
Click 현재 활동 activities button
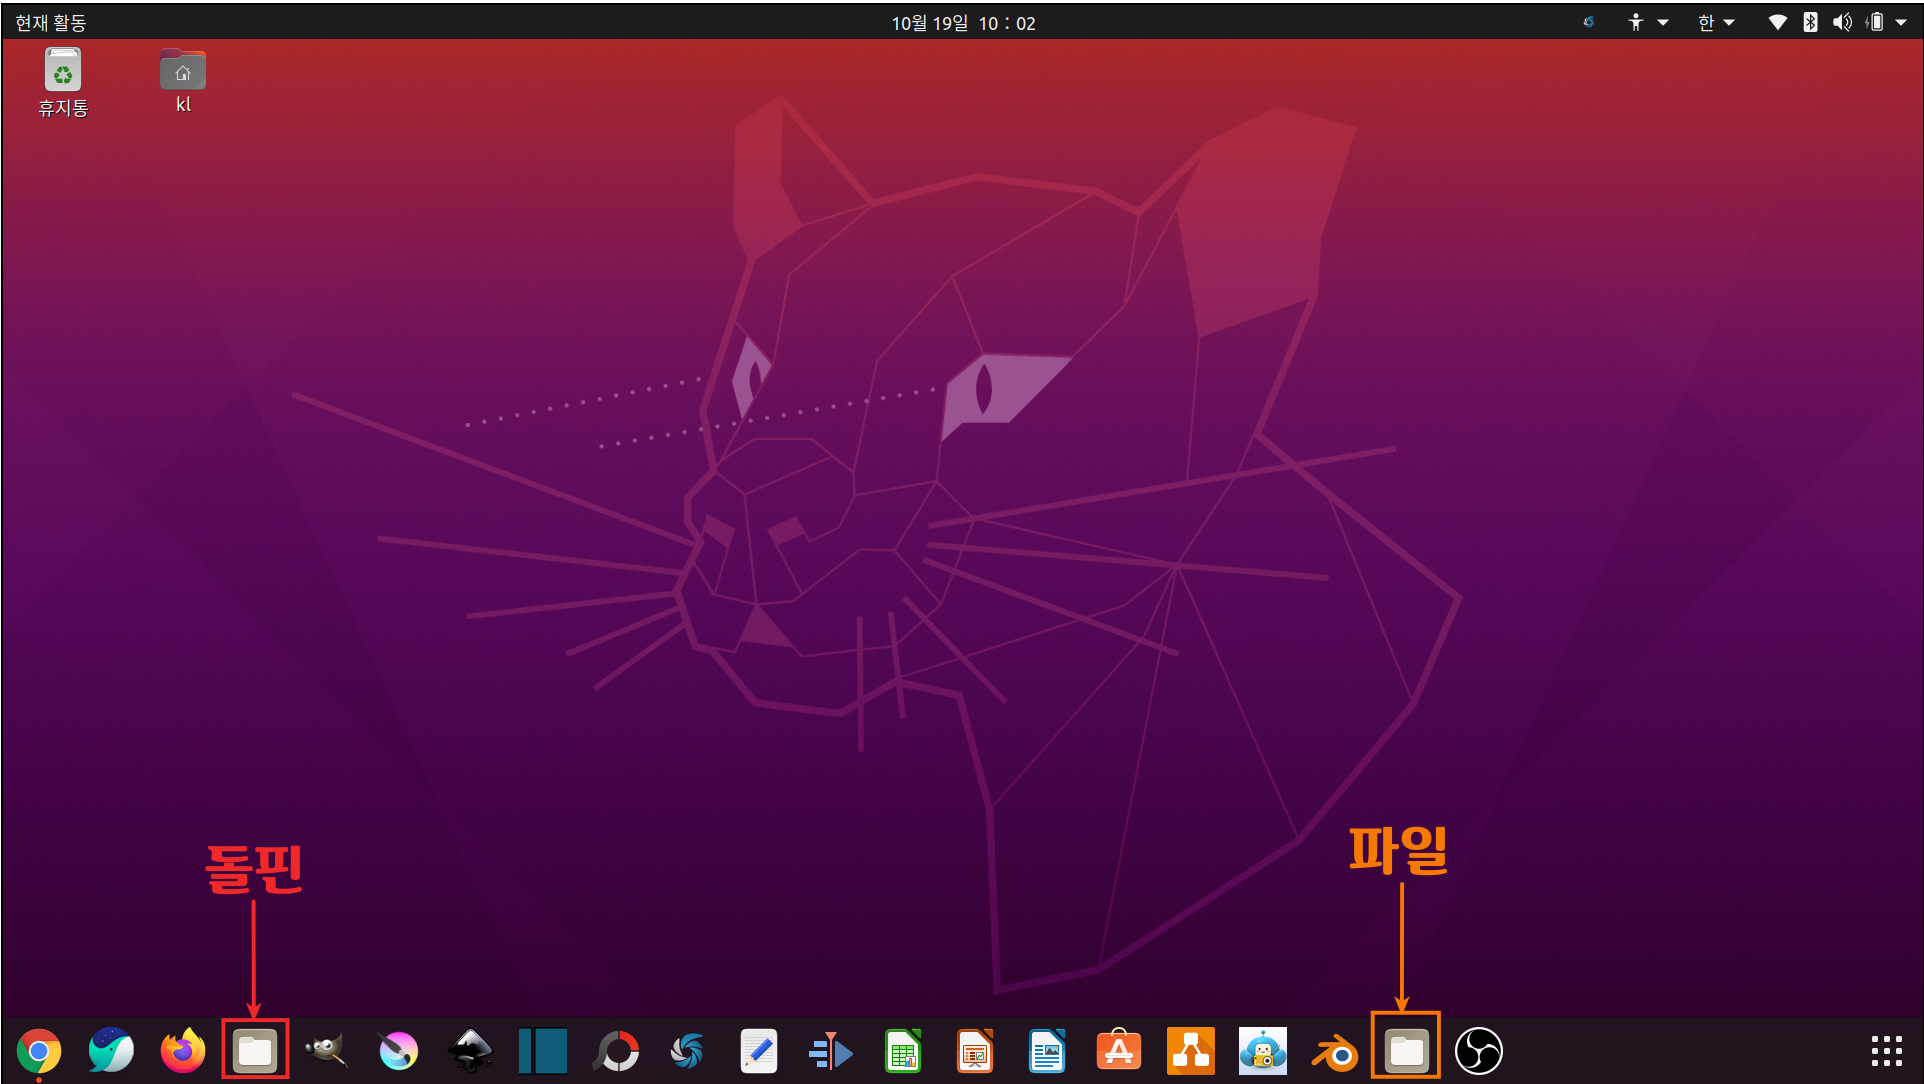point(51,22)
